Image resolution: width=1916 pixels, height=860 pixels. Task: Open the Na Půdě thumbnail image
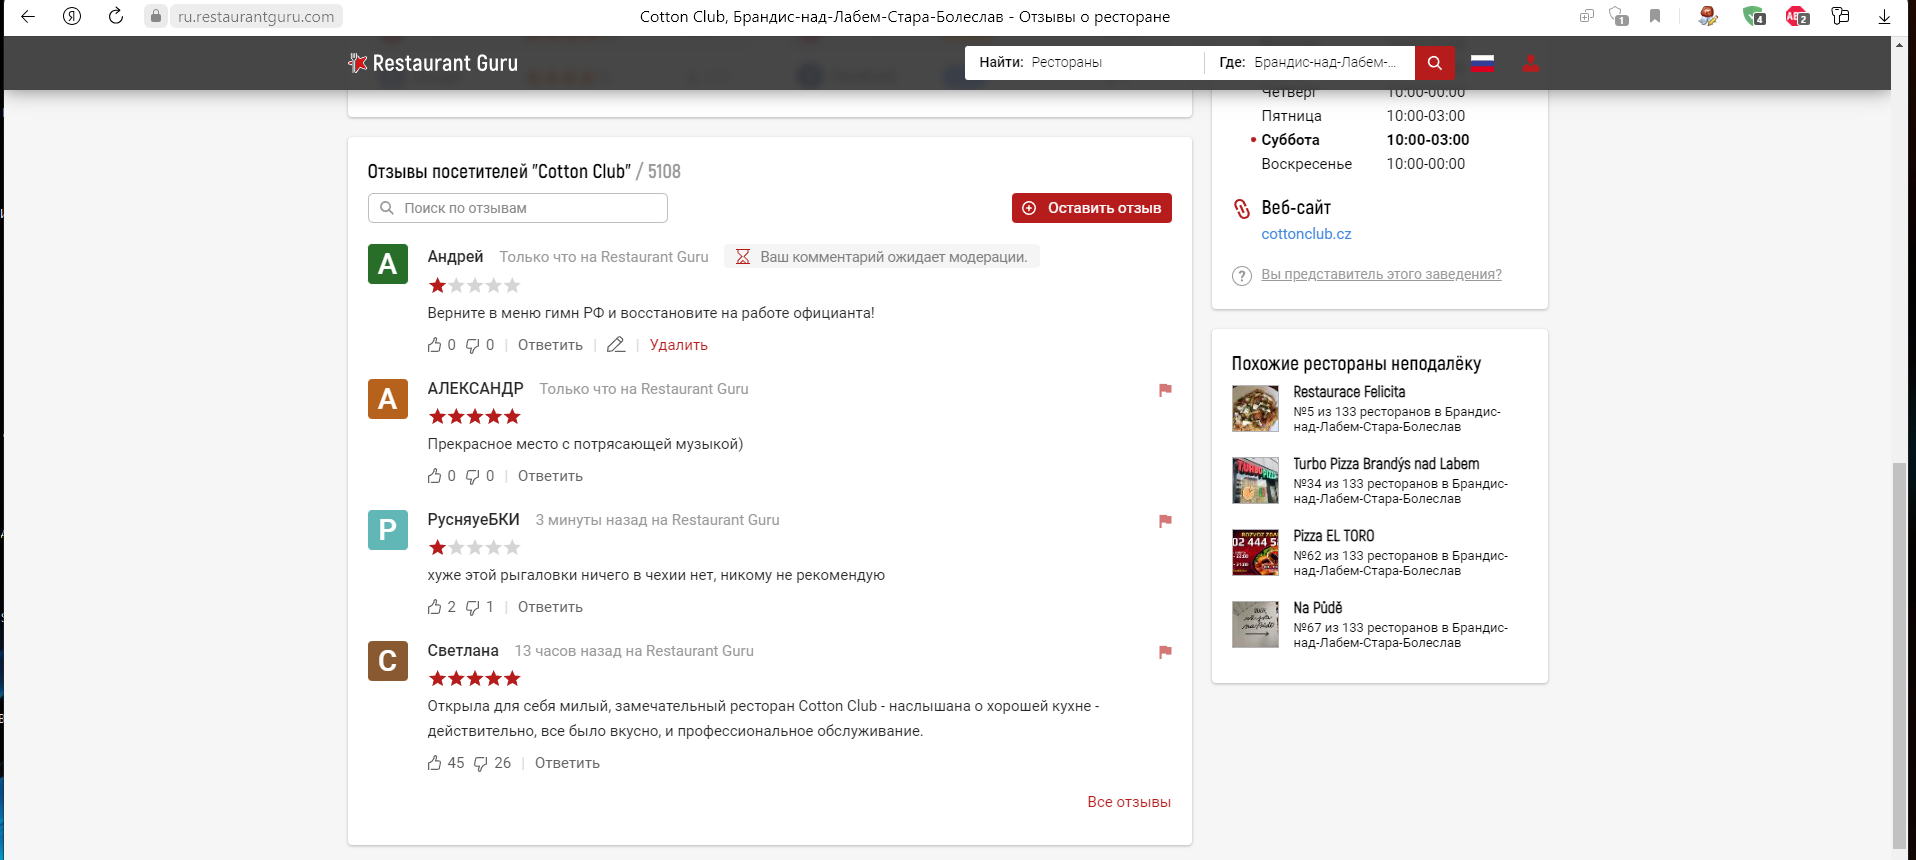click(1255, 625)
